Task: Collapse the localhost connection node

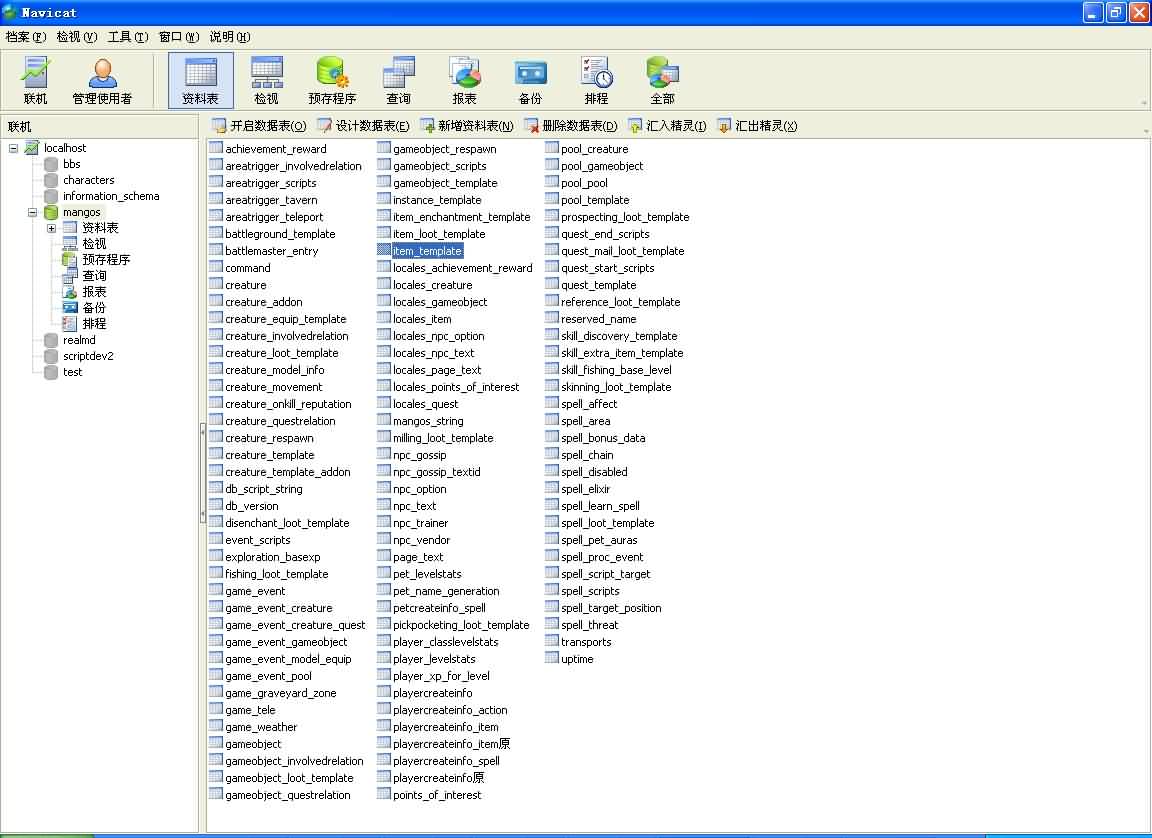Action: click(13, 148)
